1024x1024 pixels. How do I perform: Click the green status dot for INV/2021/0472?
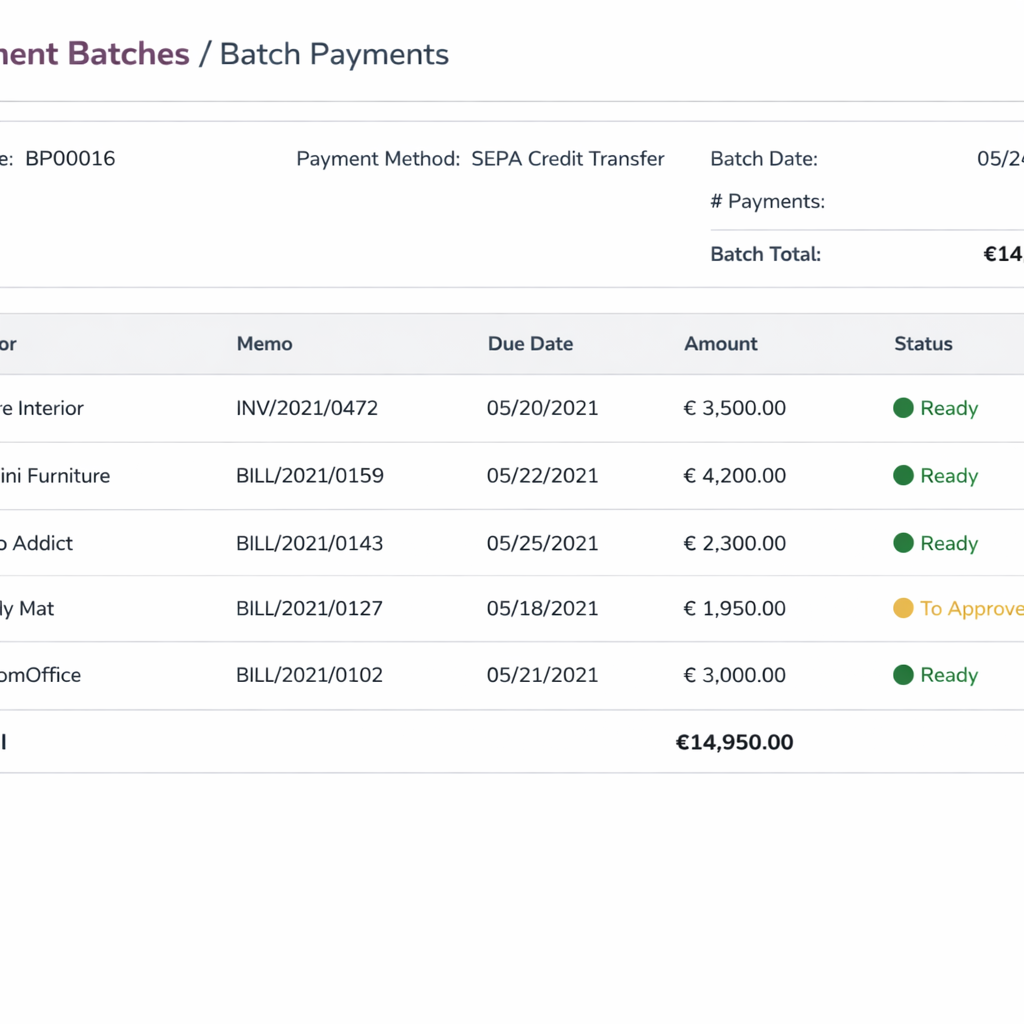[903, 408]
